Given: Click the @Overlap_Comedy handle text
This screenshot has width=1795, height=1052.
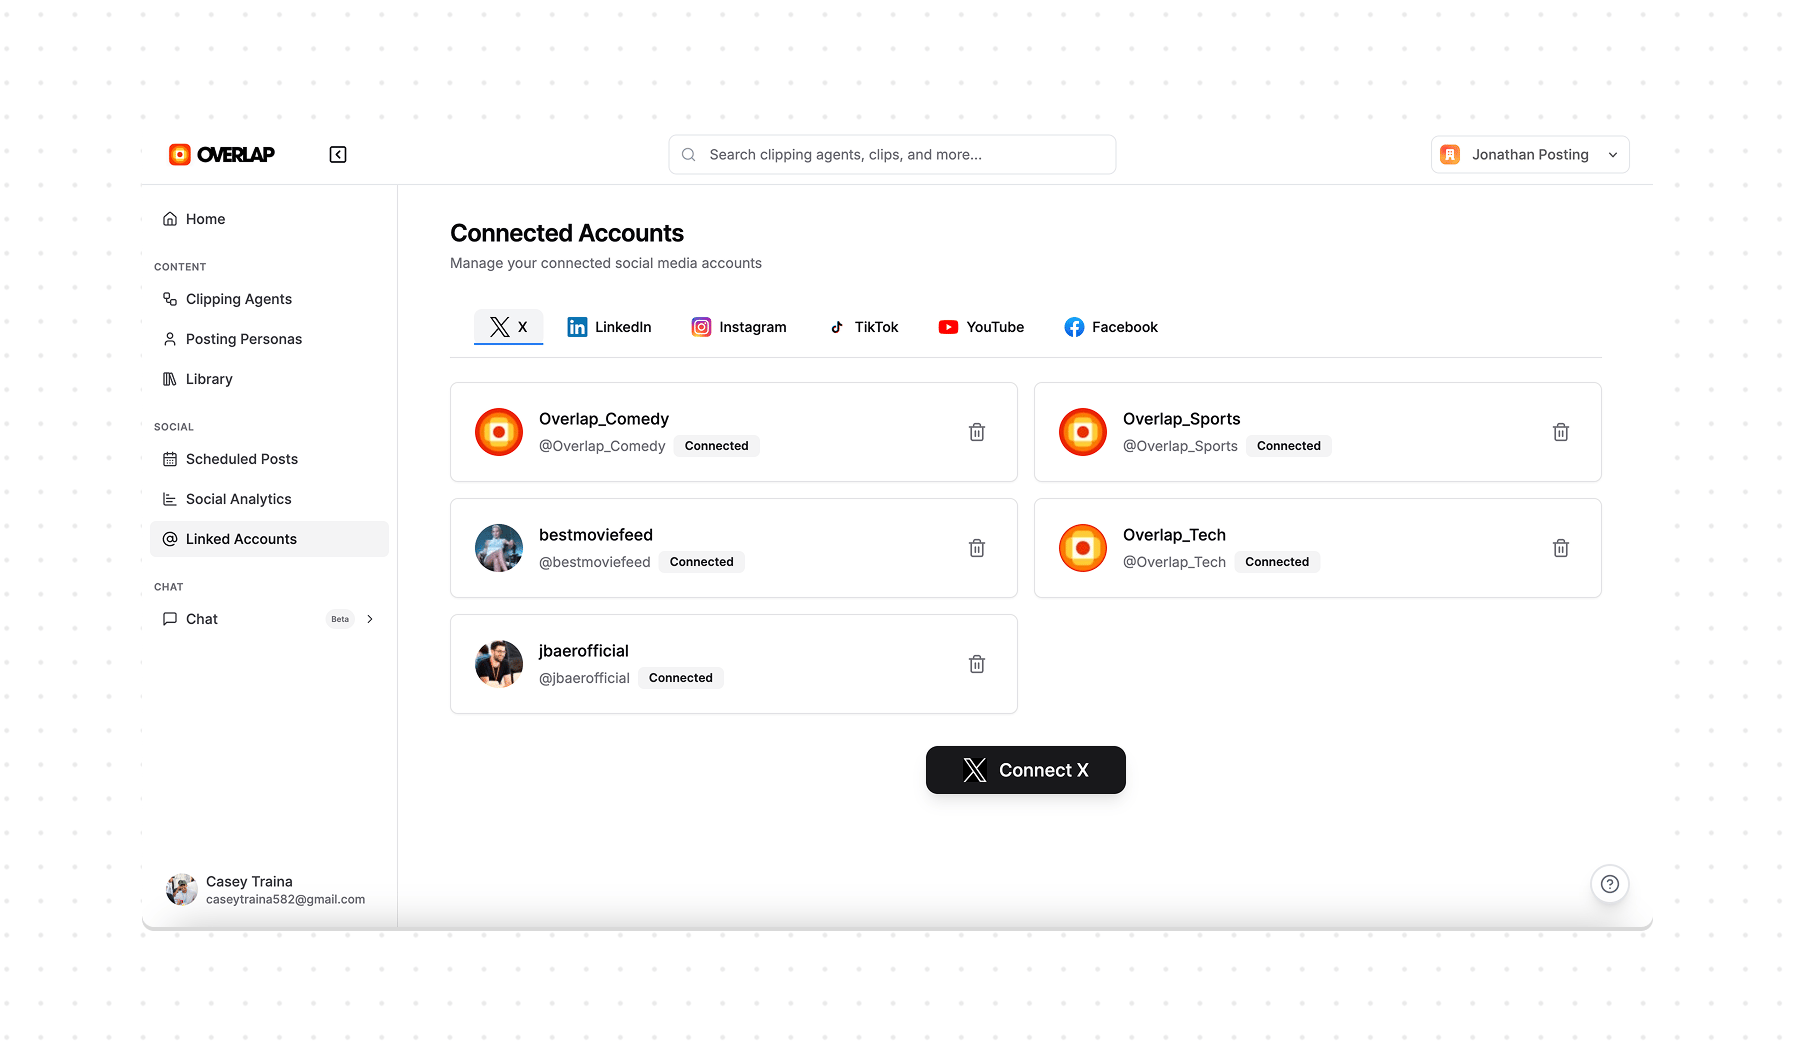Looking at the screenshot, I should pyautogui.click(x=602, y=446).
